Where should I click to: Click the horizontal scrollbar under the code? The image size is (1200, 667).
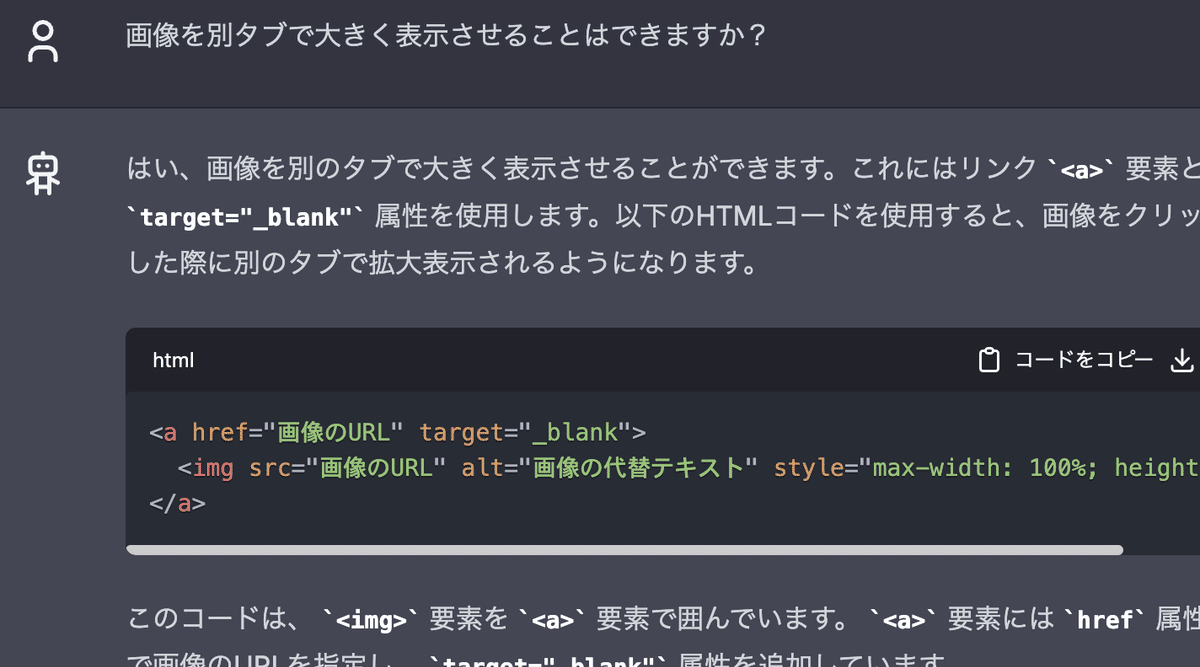click(625, 549)
